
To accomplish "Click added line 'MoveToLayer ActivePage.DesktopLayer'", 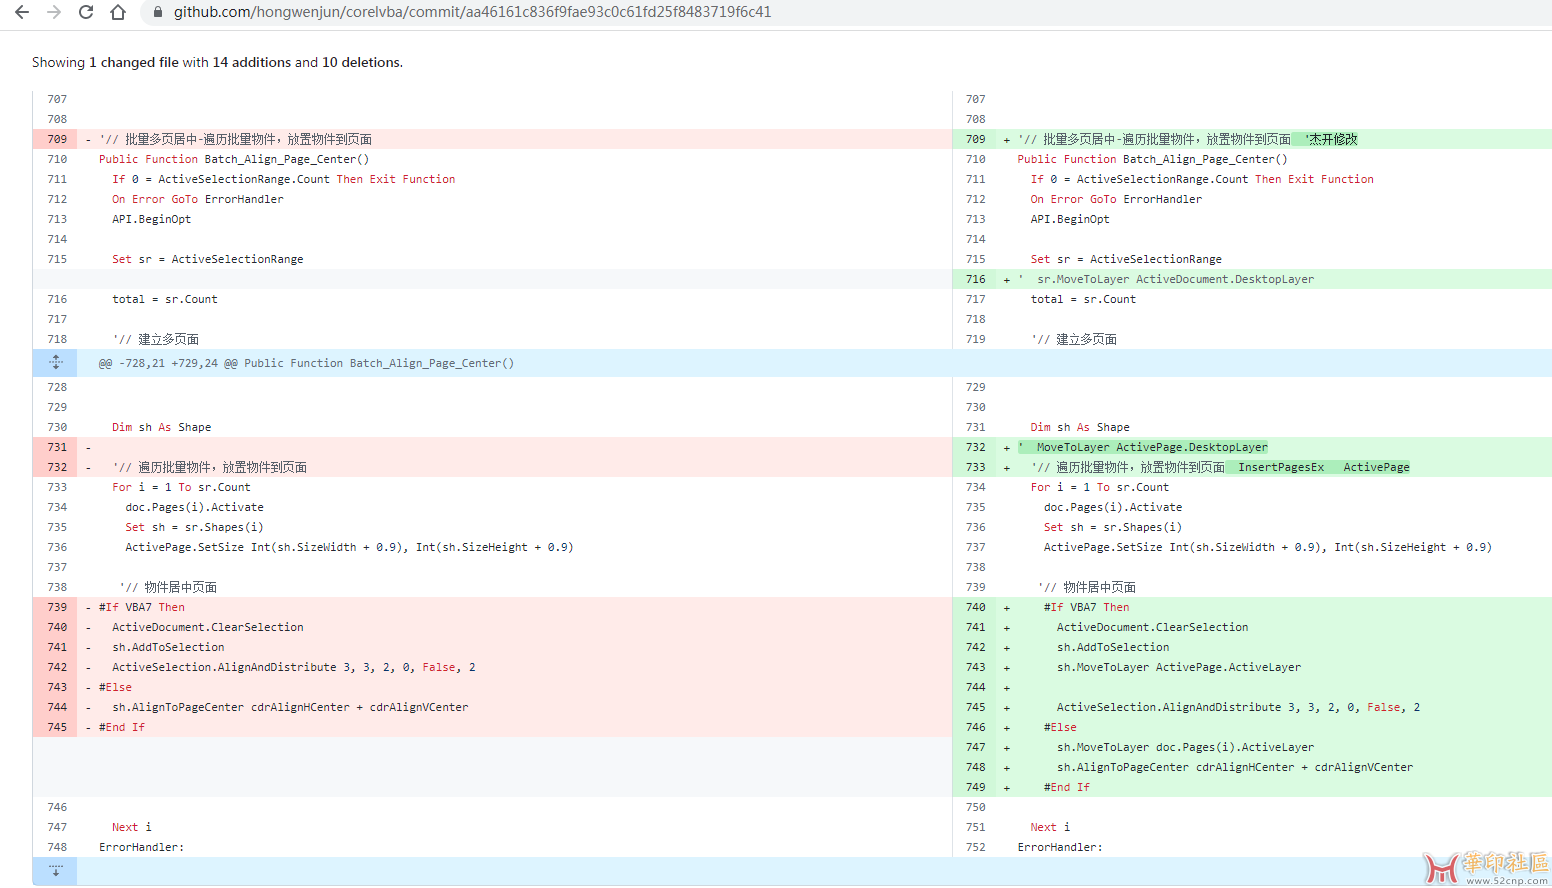I will [1152, 447].
